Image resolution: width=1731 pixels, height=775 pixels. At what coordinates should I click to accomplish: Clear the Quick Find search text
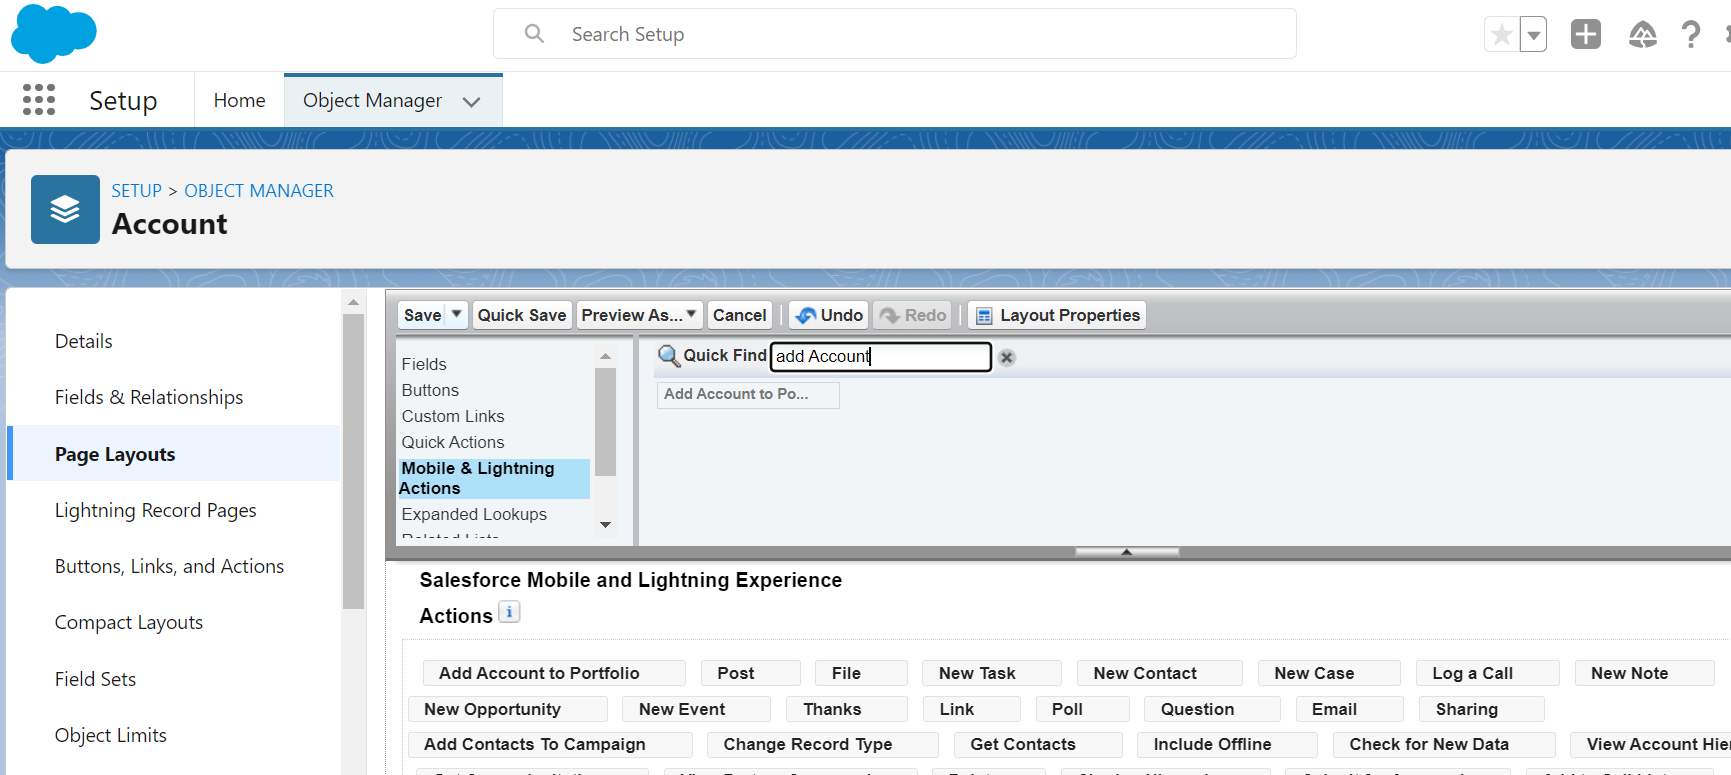point(1007,358)
